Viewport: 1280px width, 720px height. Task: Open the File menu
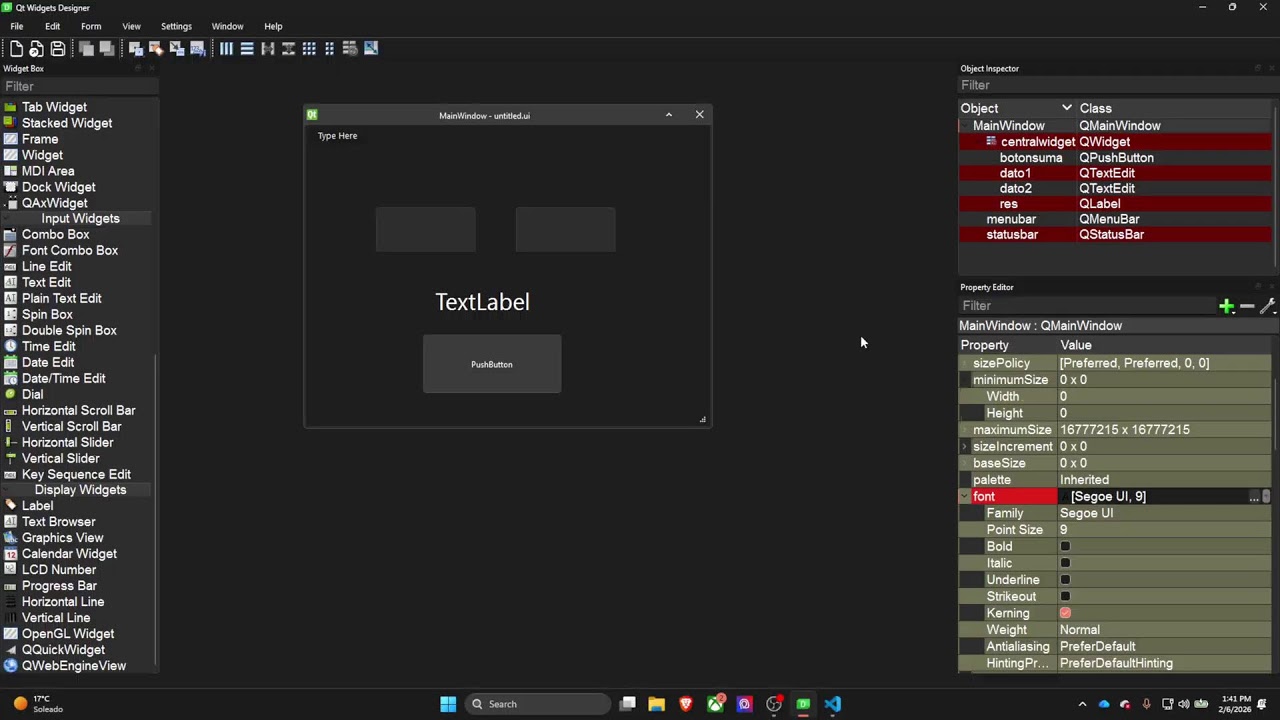(17, 26)
